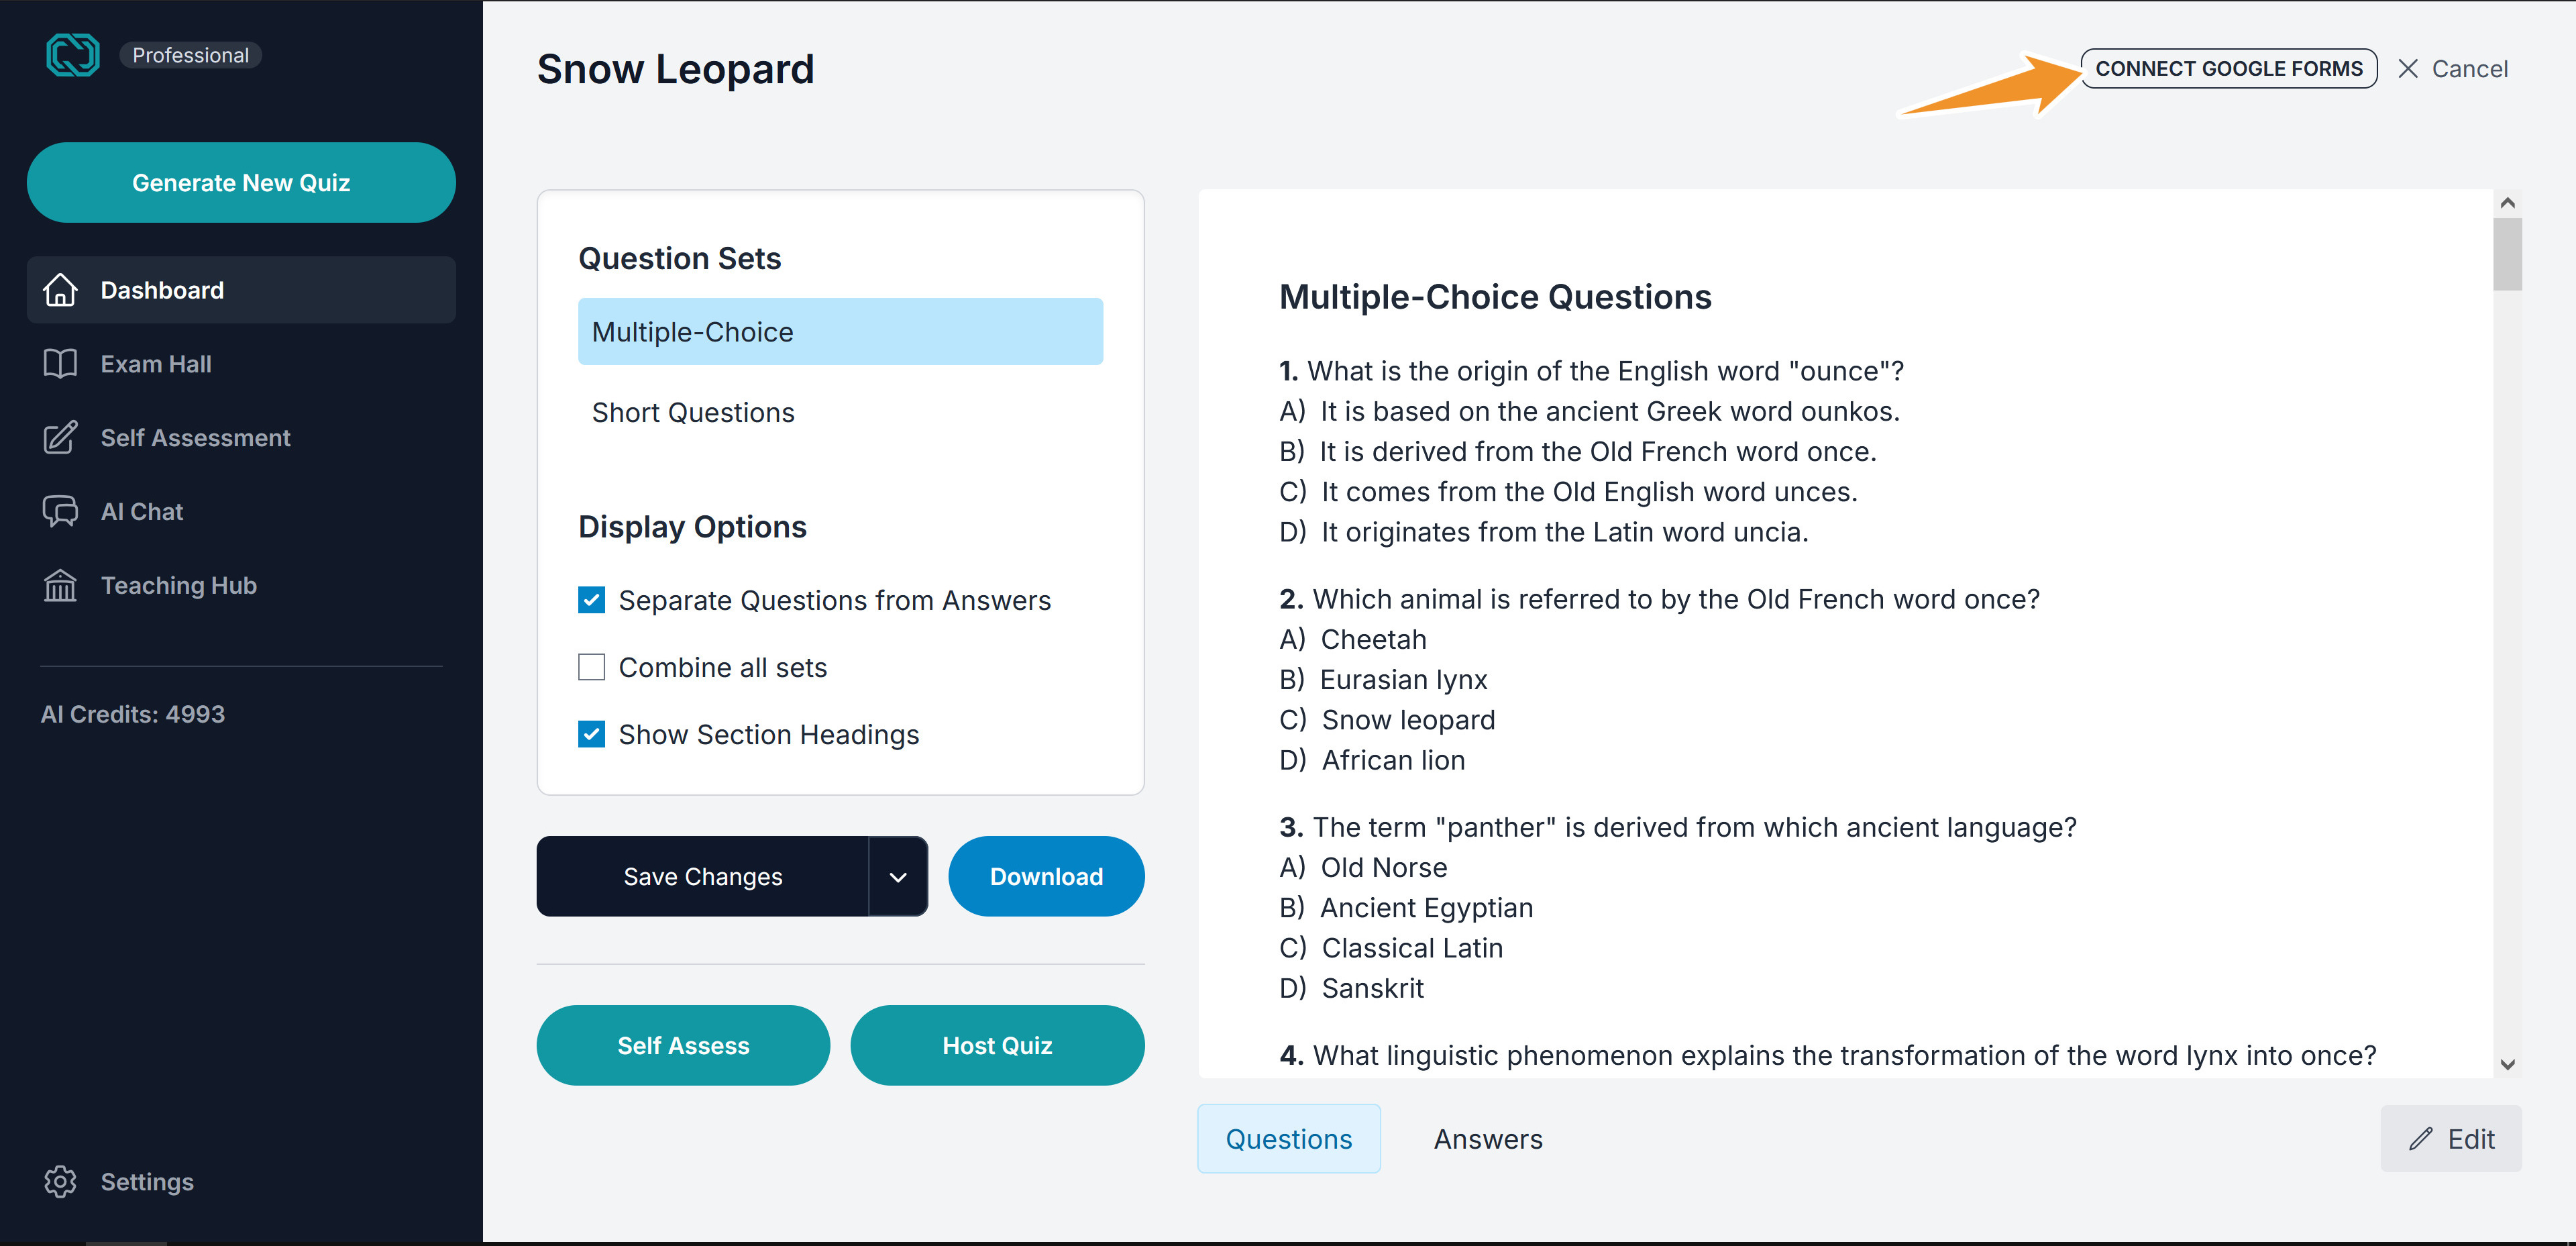Click the scrollbar down arrow
The width and height of the screenshot is (2576, 1246).
(2507, 1064)
